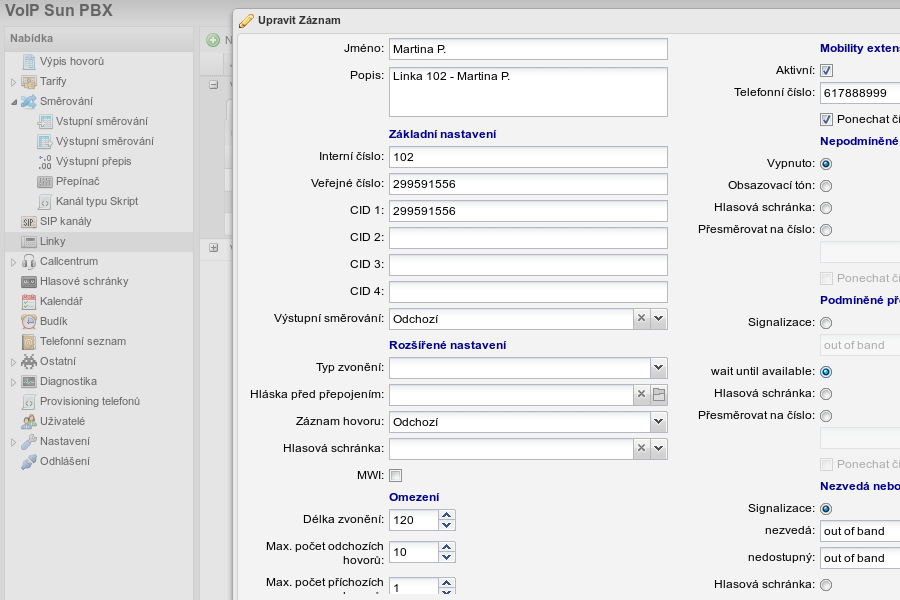Select the Vypnuto radio button
Image resolution: width=900 pixels, height=600 pixels.
tap(826, 164)
